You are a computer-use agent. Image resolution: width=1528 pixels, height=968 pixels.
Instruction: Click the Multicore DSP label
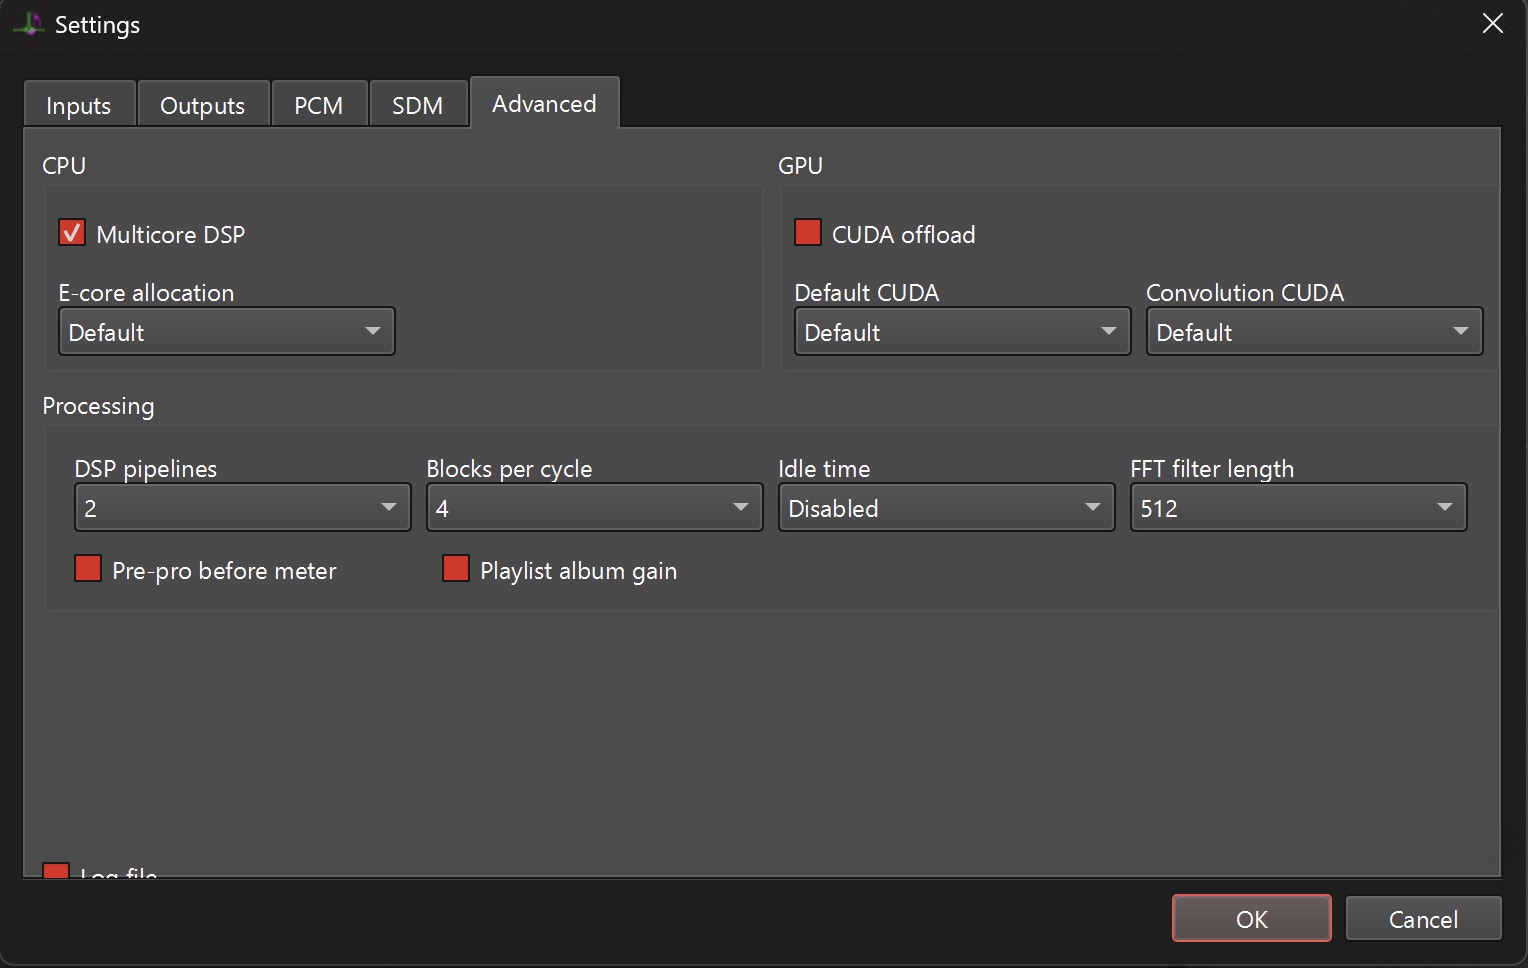coord(171,235)
